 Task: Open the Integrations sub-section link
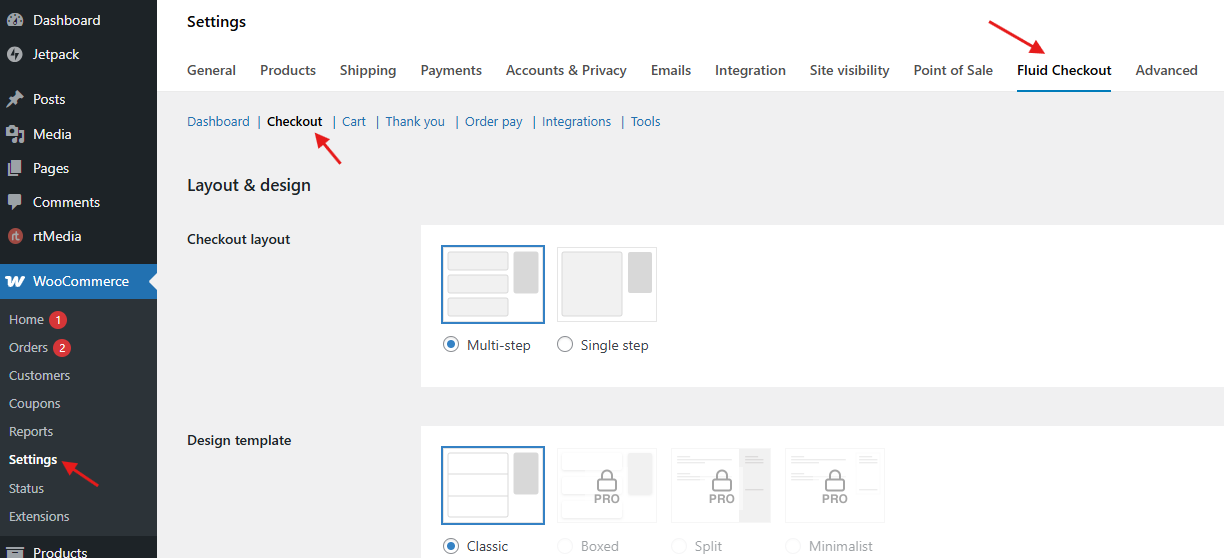point(576,121)
